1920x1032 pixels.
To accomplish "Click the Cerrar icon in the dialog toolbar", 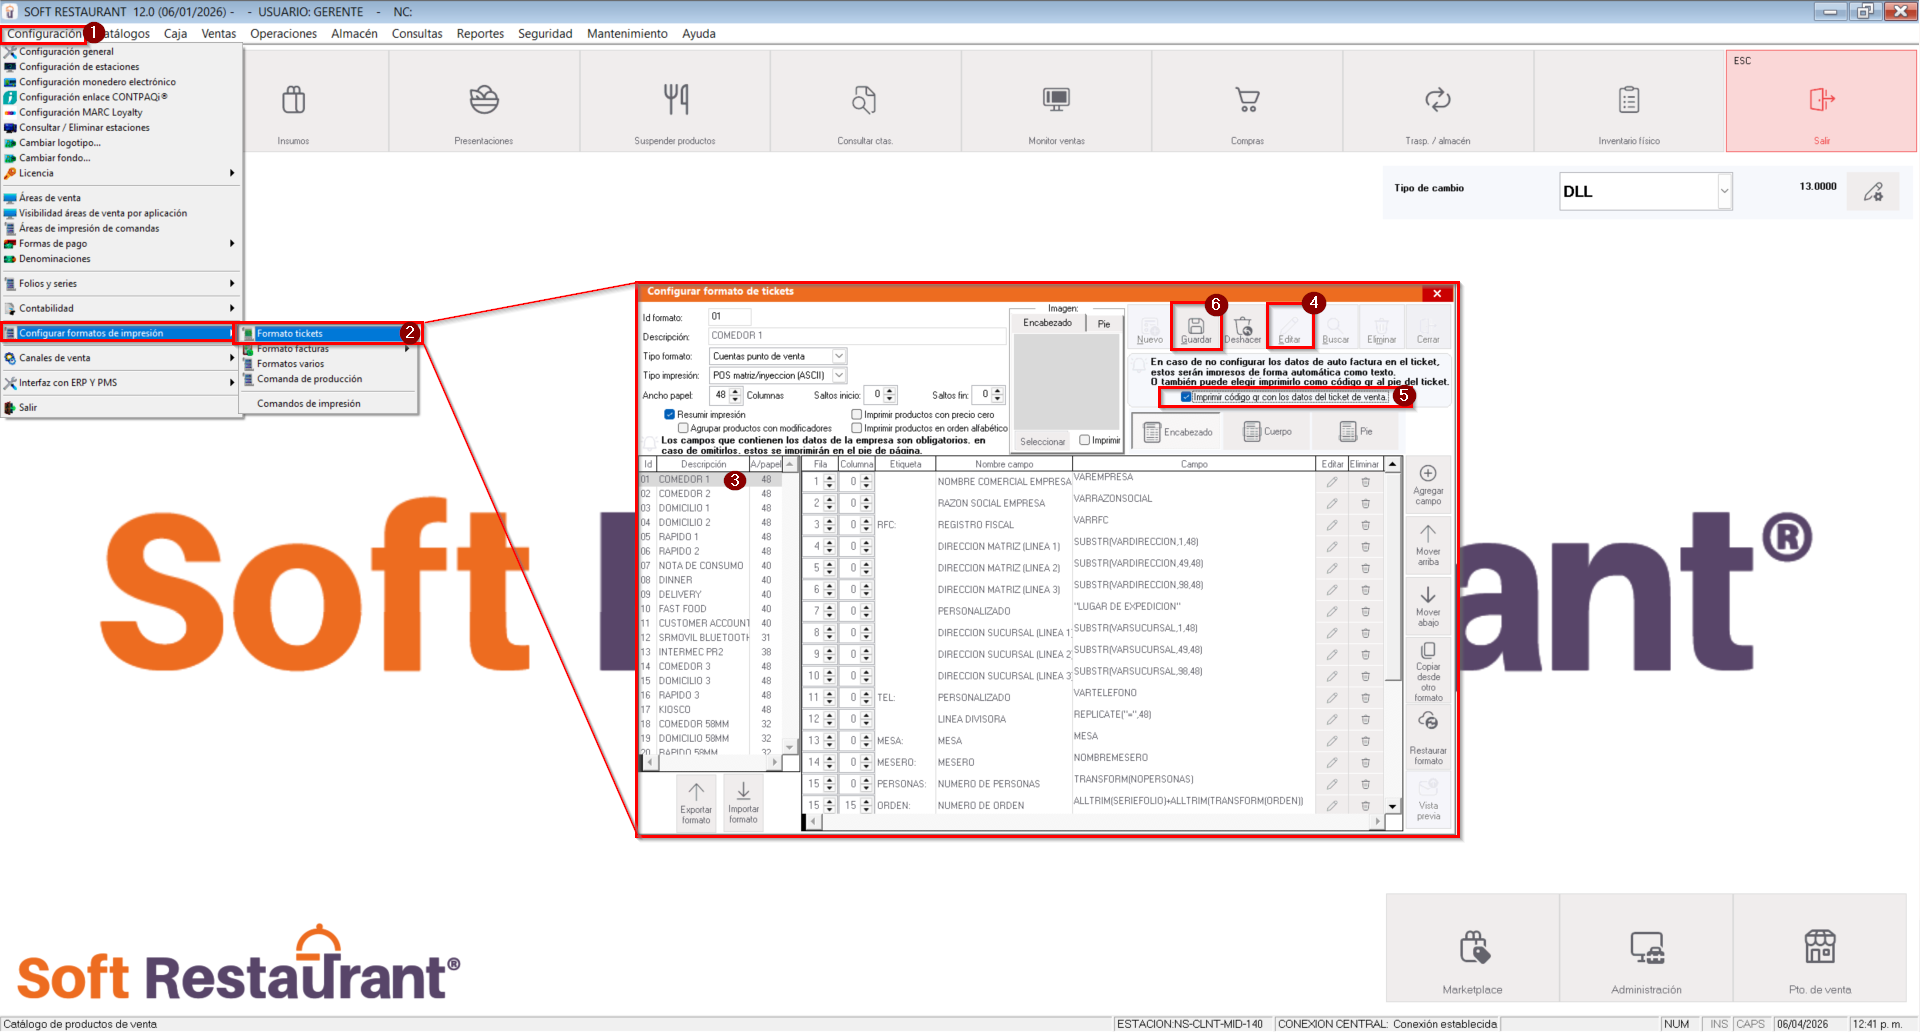I will tap(1428, 329).
